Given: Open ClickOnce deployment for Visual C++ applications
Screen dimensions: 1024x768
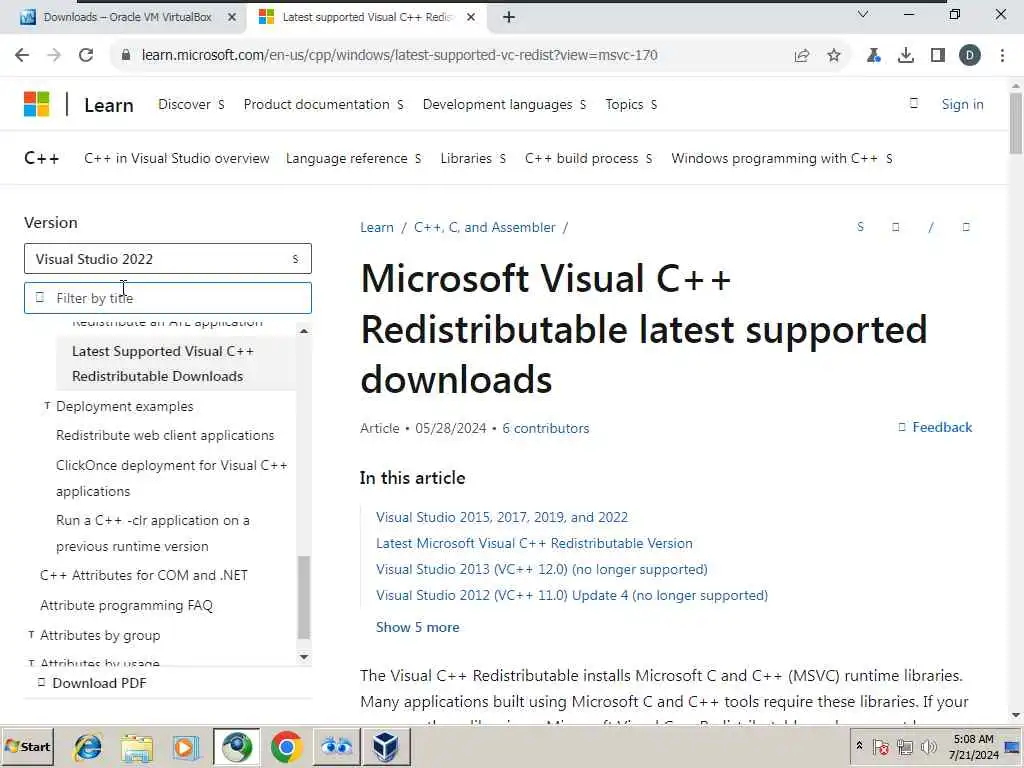Looking at the screenshot, I should (x=172, y=478).
